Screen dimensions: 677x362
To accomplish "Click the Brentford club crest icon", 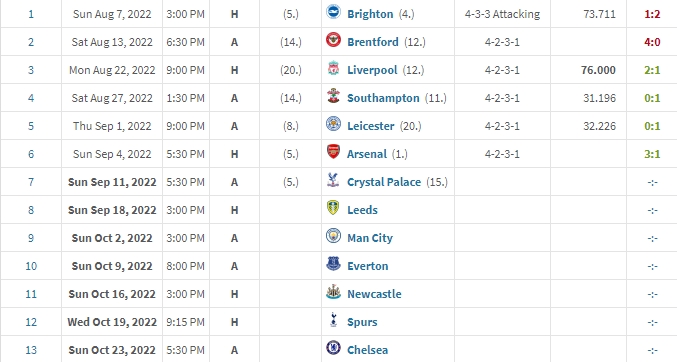I will point(333,40).
